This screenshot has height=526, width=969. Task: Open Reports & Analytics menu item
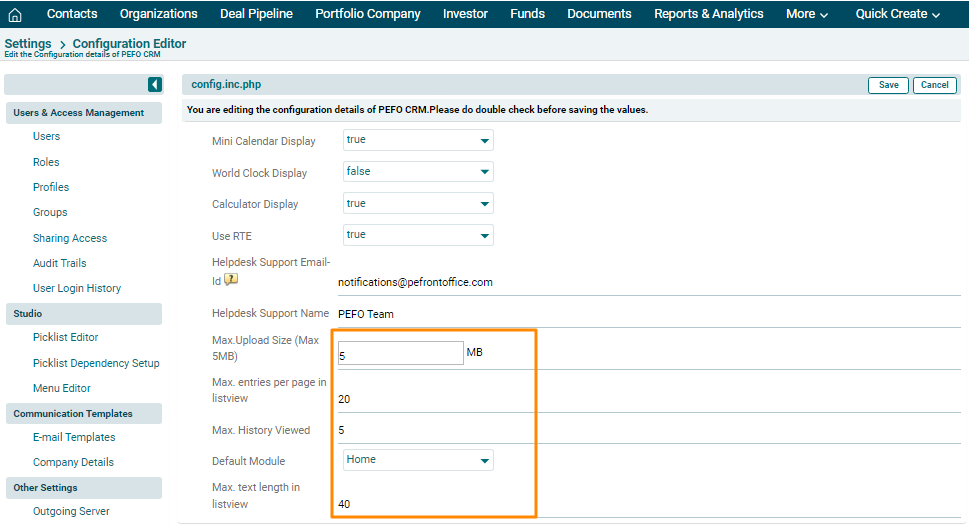tap(708, 14)
